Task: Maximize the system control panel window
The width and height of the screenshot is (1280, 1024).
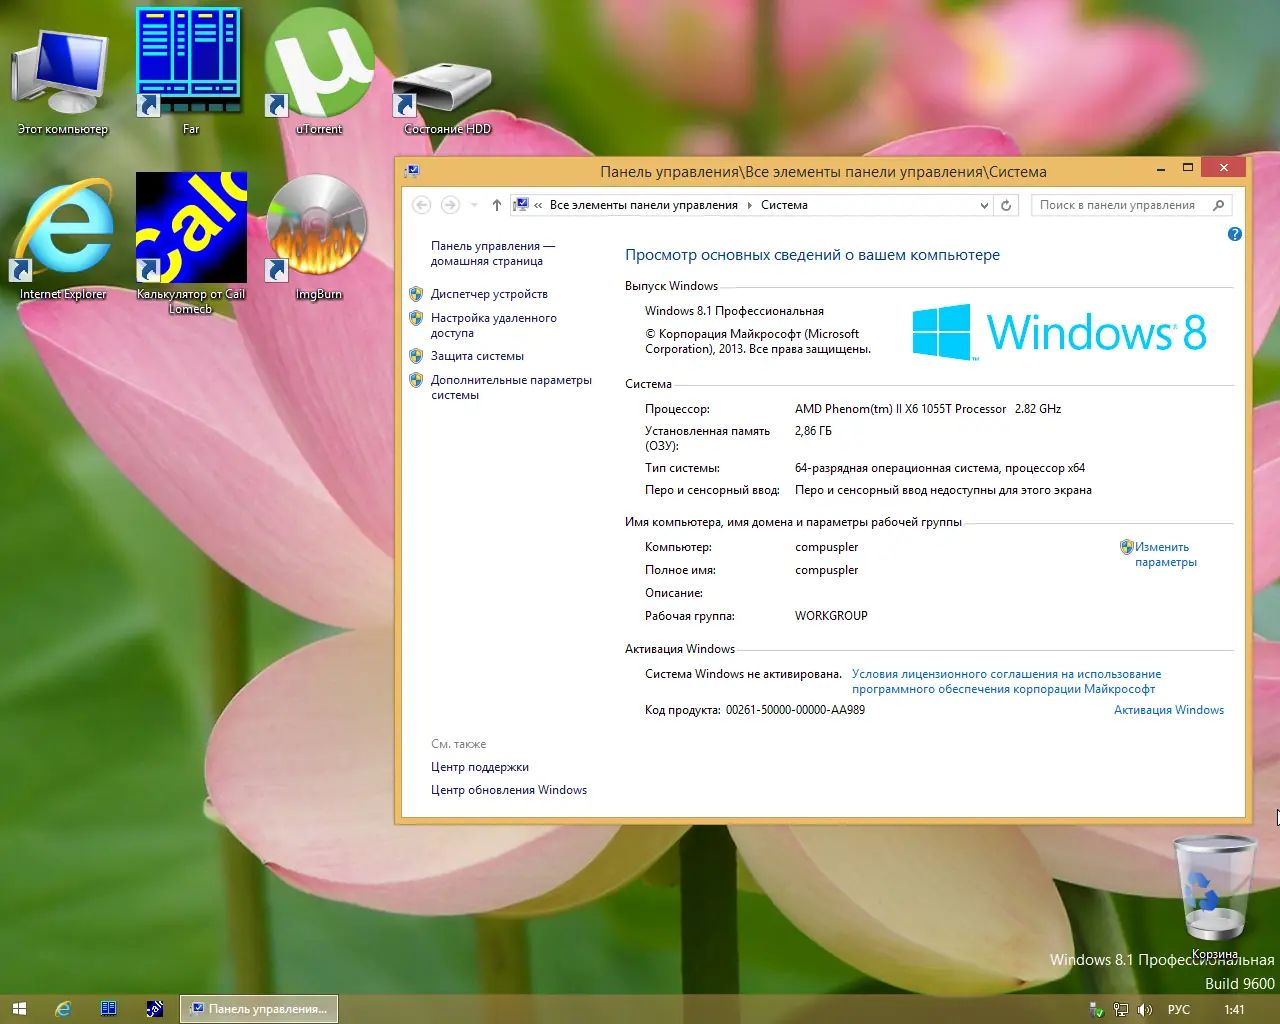Action: pyautogui.click(x=1188, y=168)
